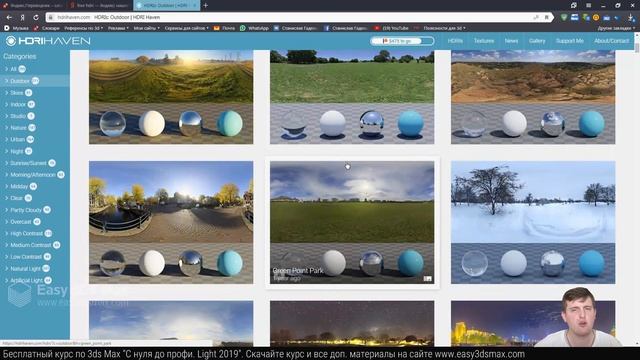The height and width of the screenshot is (360, 640).
Task: Expand the Мои сайты bookmark folder
Action: pyautogui.click(x=147, y=28)
